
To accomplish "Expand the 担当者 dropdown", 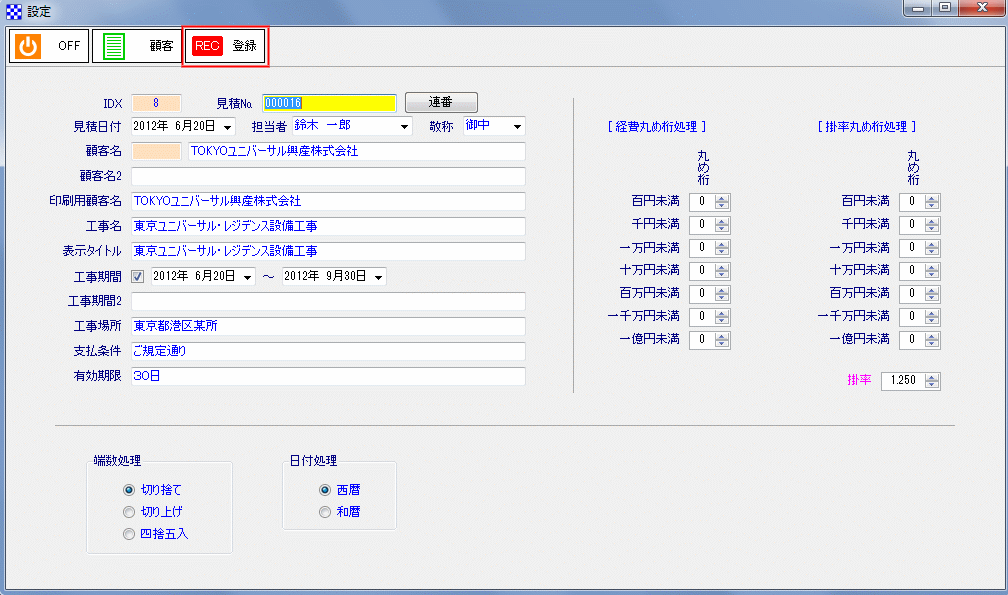I will [x=404, y=127].
